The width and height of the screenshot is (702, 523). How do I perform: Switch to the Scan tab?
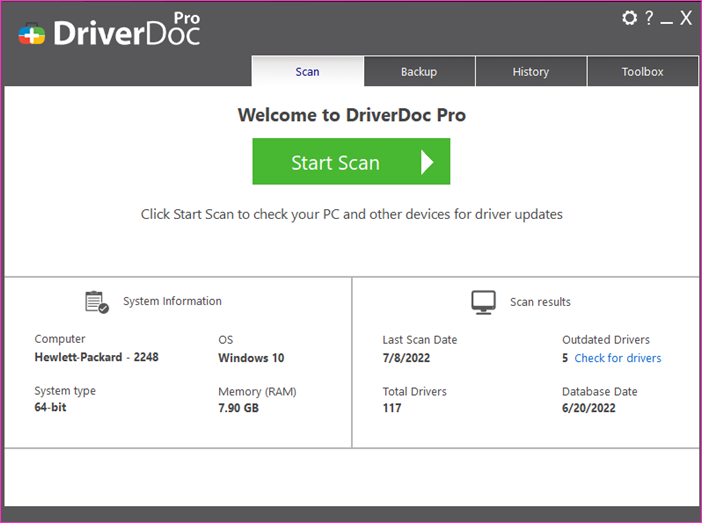(x=308, y=72)
